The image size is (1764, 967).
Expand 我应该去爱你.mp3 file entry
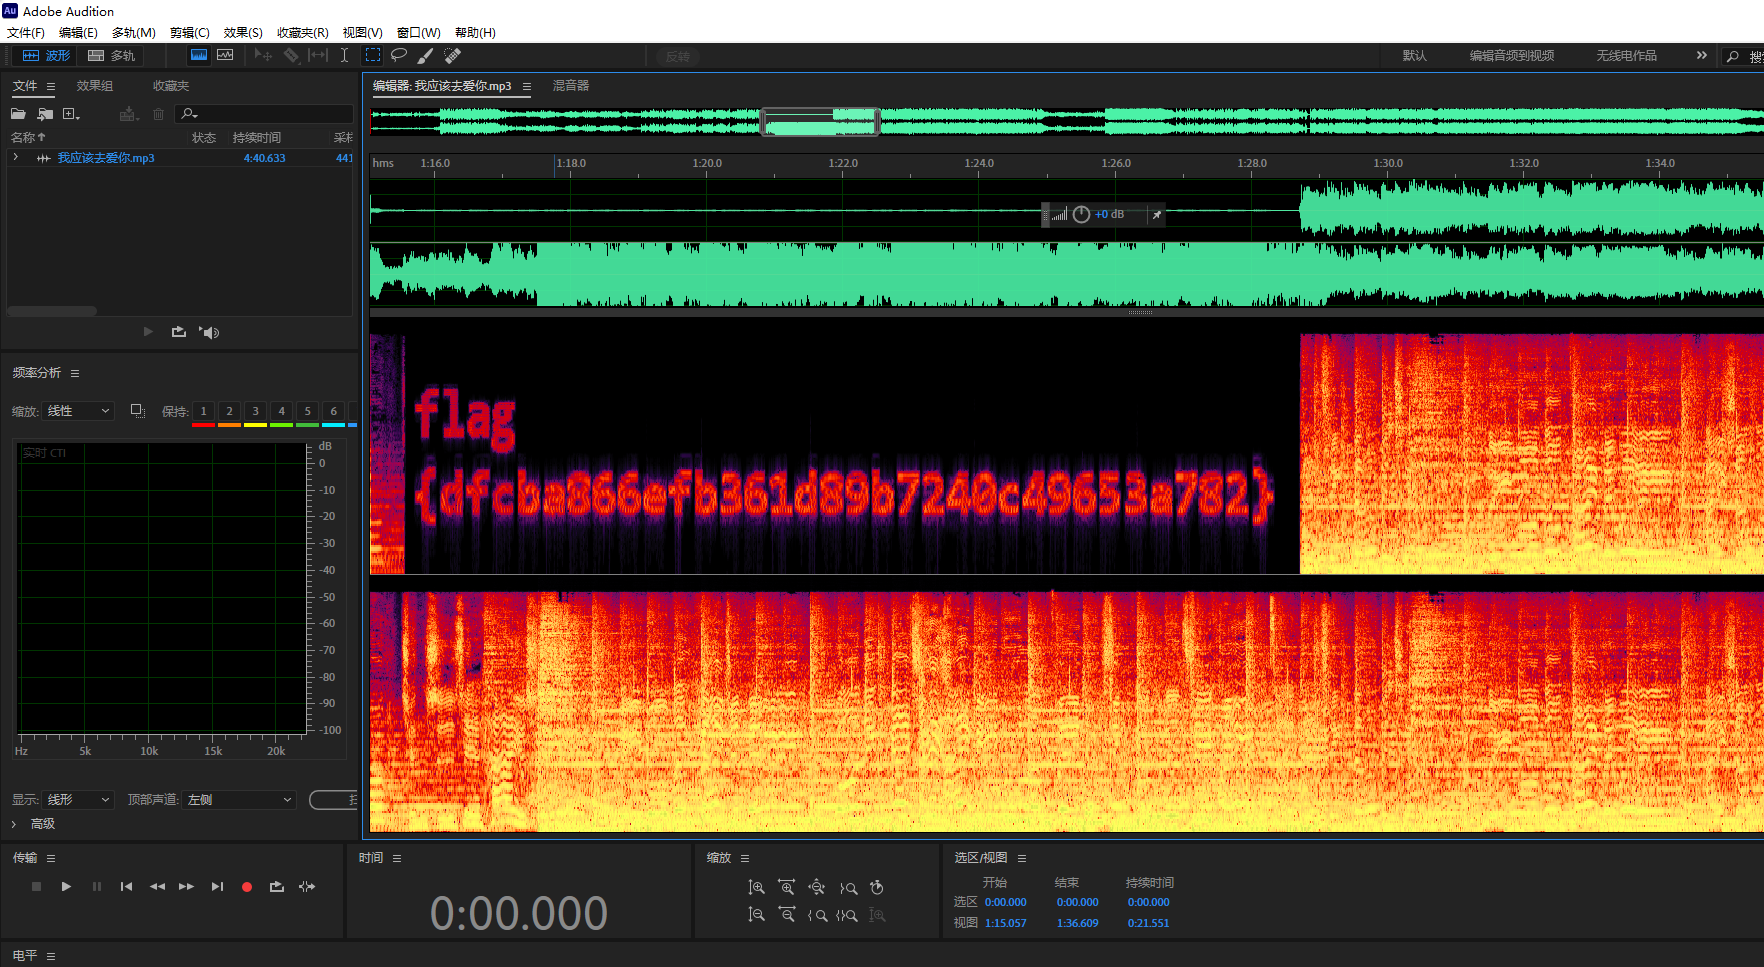16,157
